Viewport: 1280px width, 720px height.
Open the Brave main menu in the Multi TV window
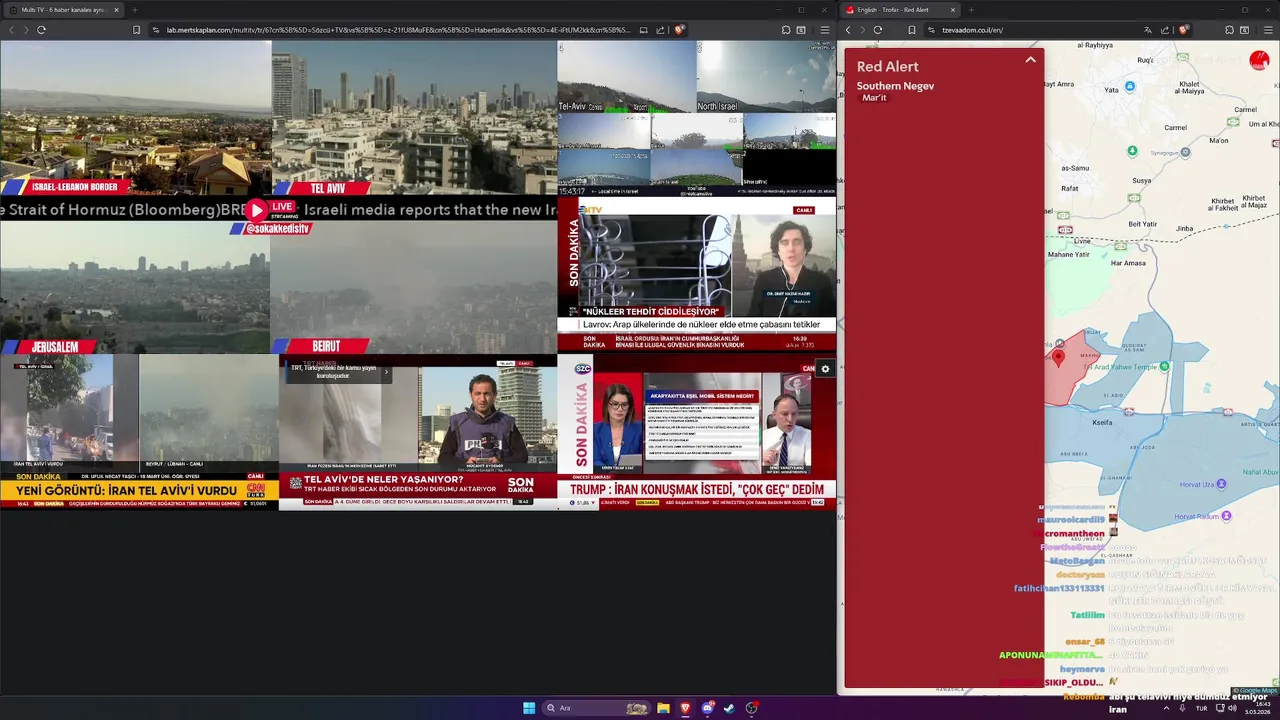824,30
